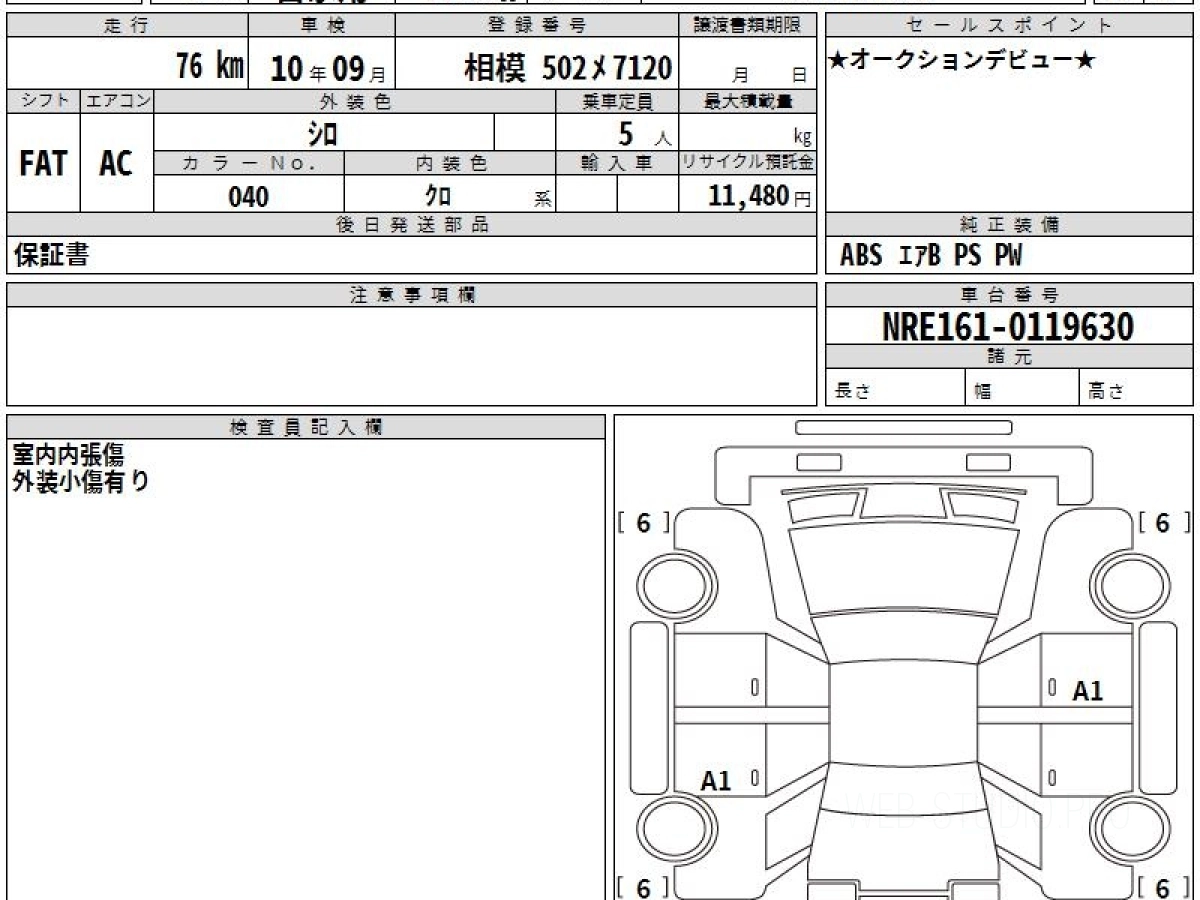Click the registration number 相模 502 メ 7120
This screenshot has width=1200, height=900.
[567, 68]
